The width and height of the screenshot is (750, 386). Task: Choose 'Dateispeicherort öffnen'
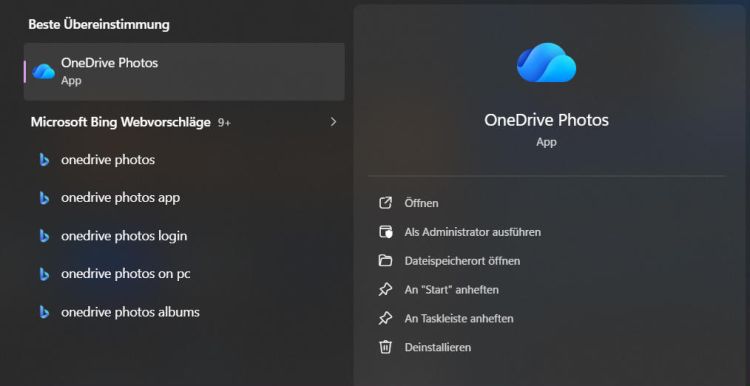pos(462,261)
